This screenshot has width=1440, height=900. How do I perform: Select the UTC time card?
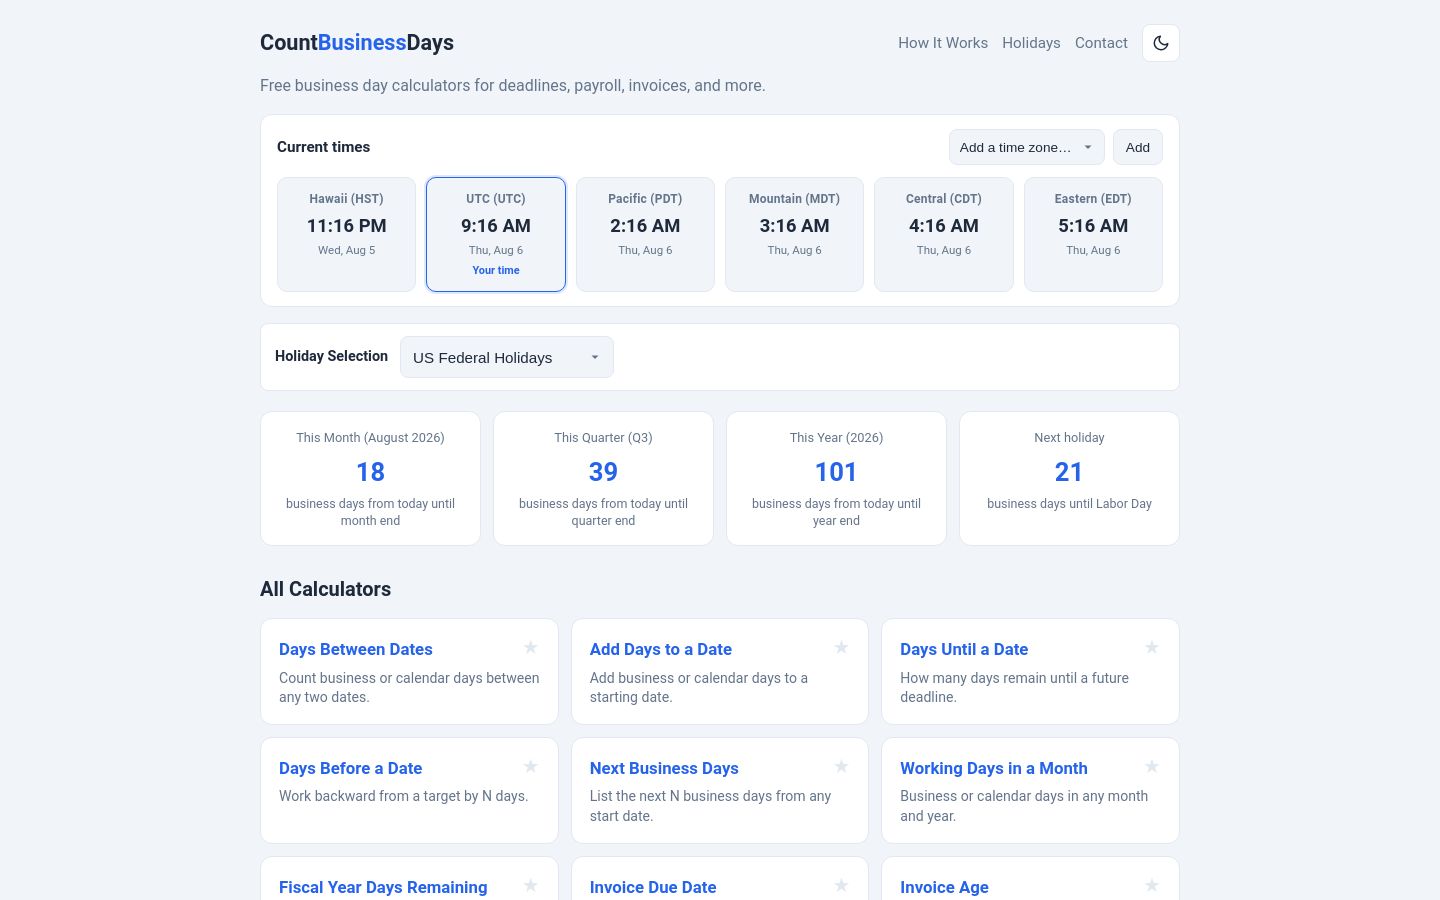(x=496, y=235)
